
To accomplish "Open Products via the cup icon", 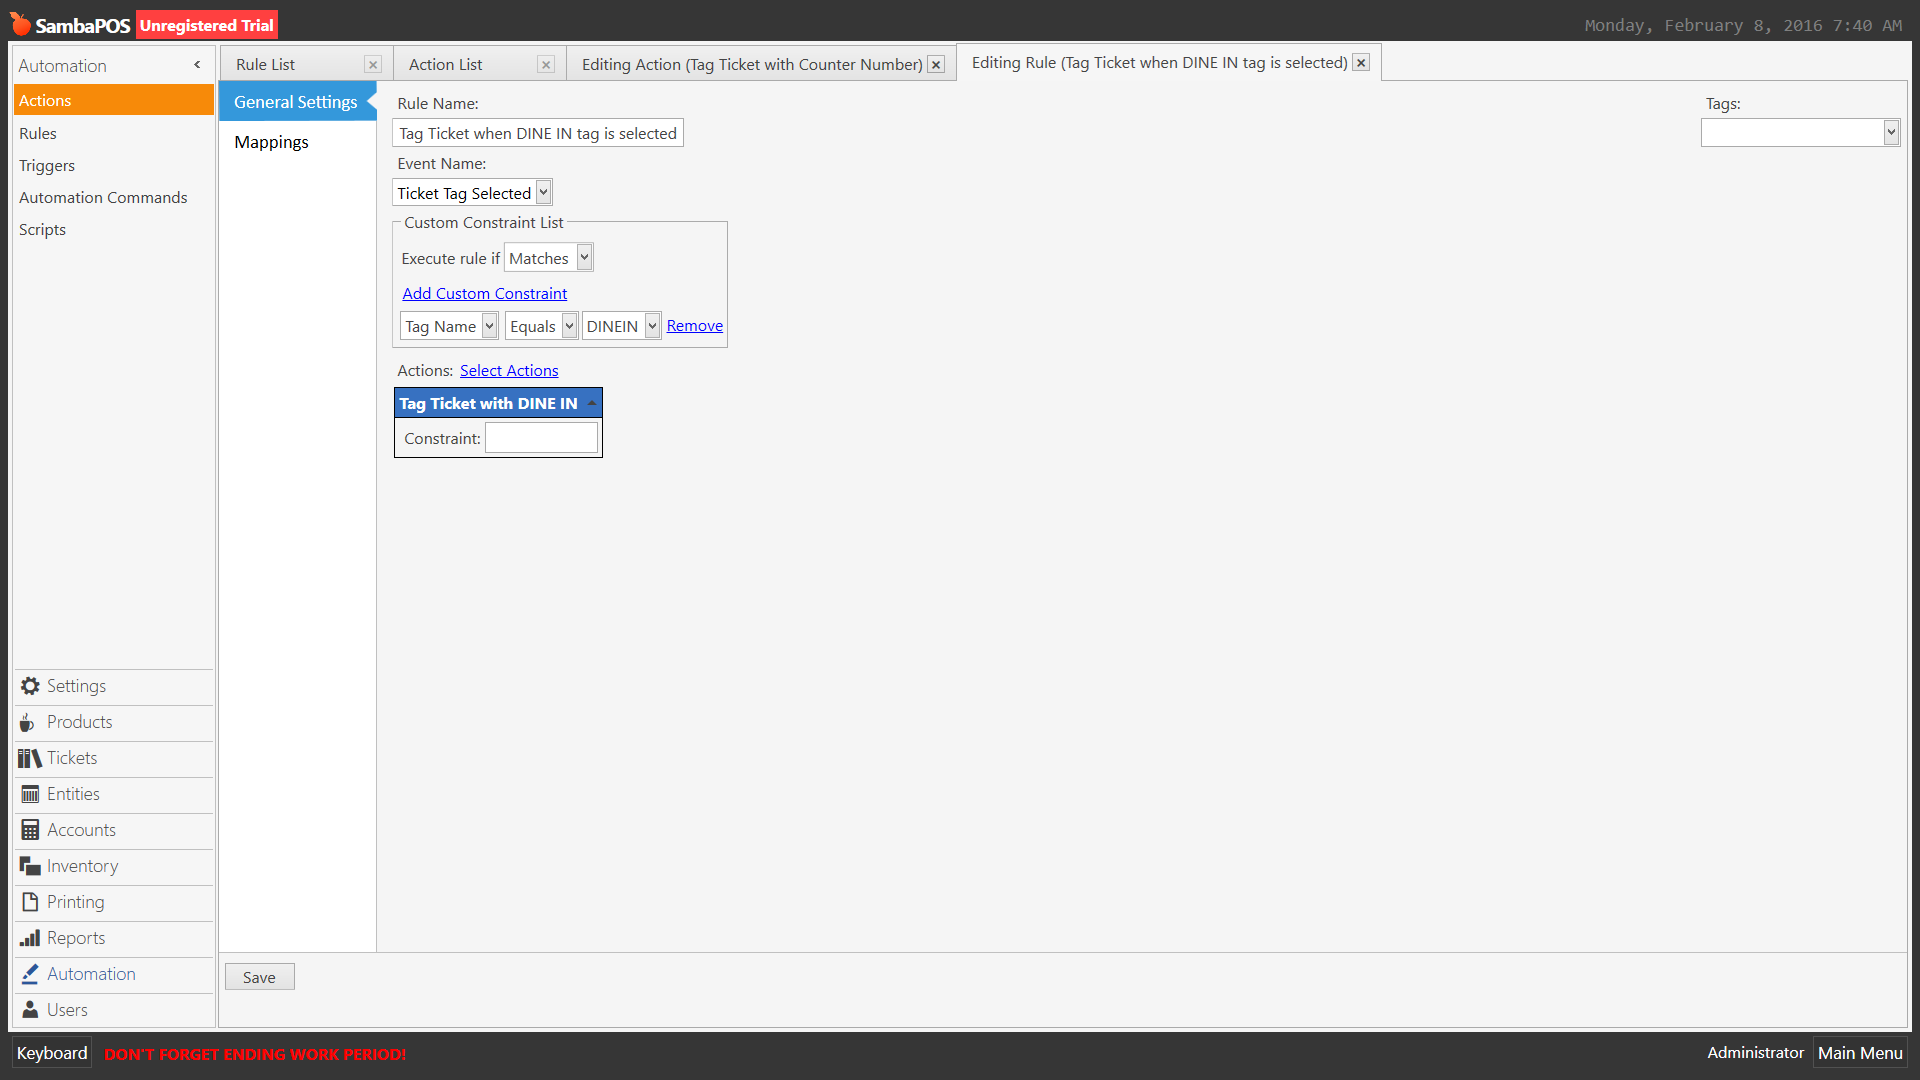I will tap(28, 722).
